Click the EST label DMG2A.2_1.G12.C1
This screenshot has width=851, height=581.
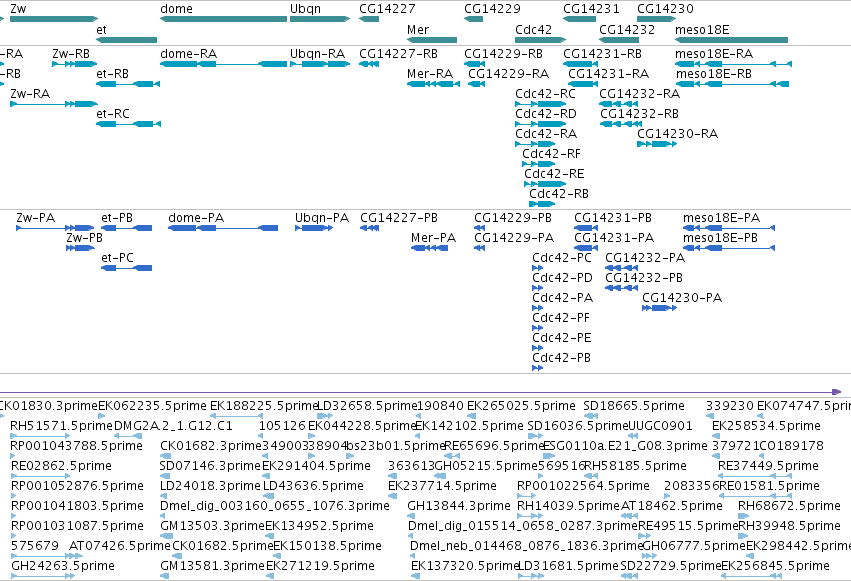coord(173,426)
